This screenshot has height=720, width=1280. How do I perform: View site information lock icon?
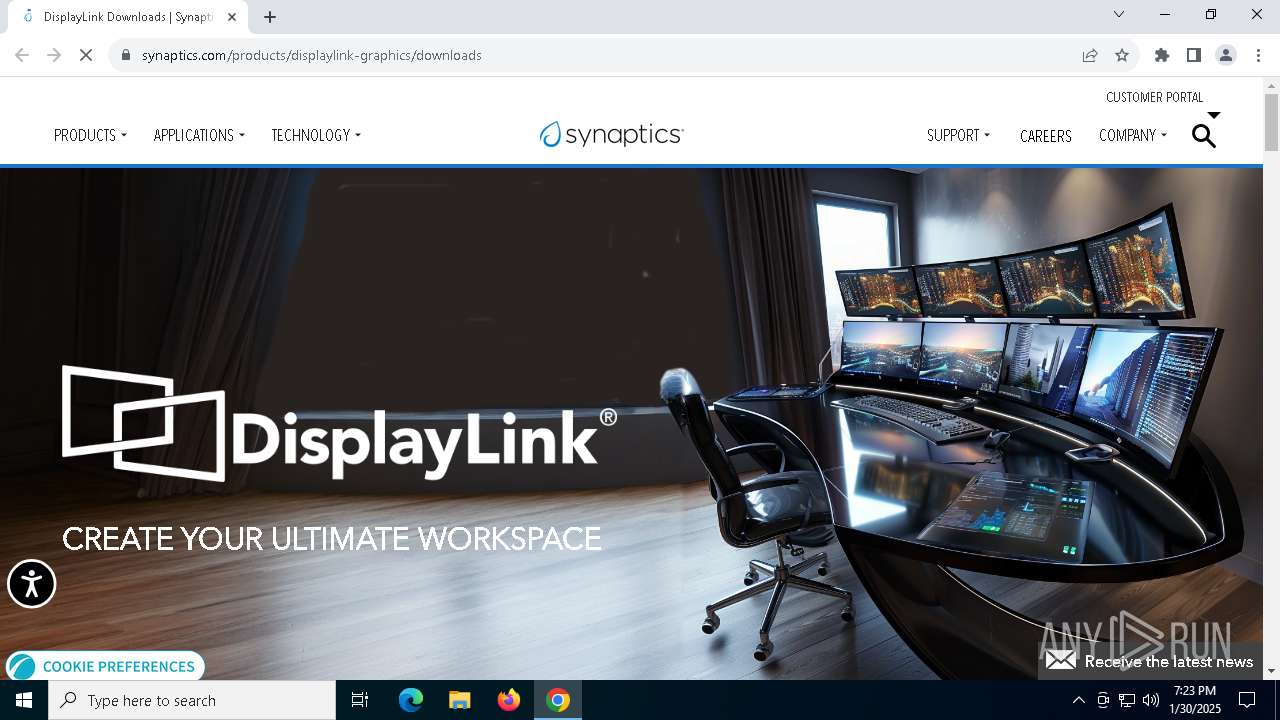pos(126,55)
